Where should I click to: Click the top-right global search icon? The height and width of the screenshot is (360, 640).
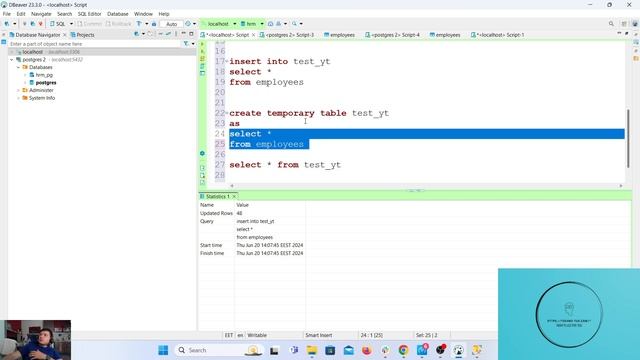click(x=611, y=24)
